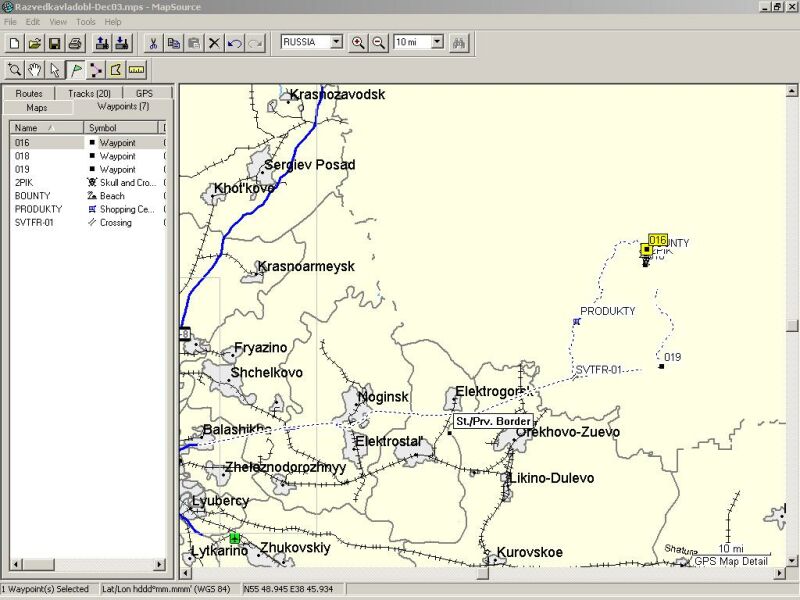The image size is (800, 600).
Task: Undo the last action
Action: coord(235,43)
